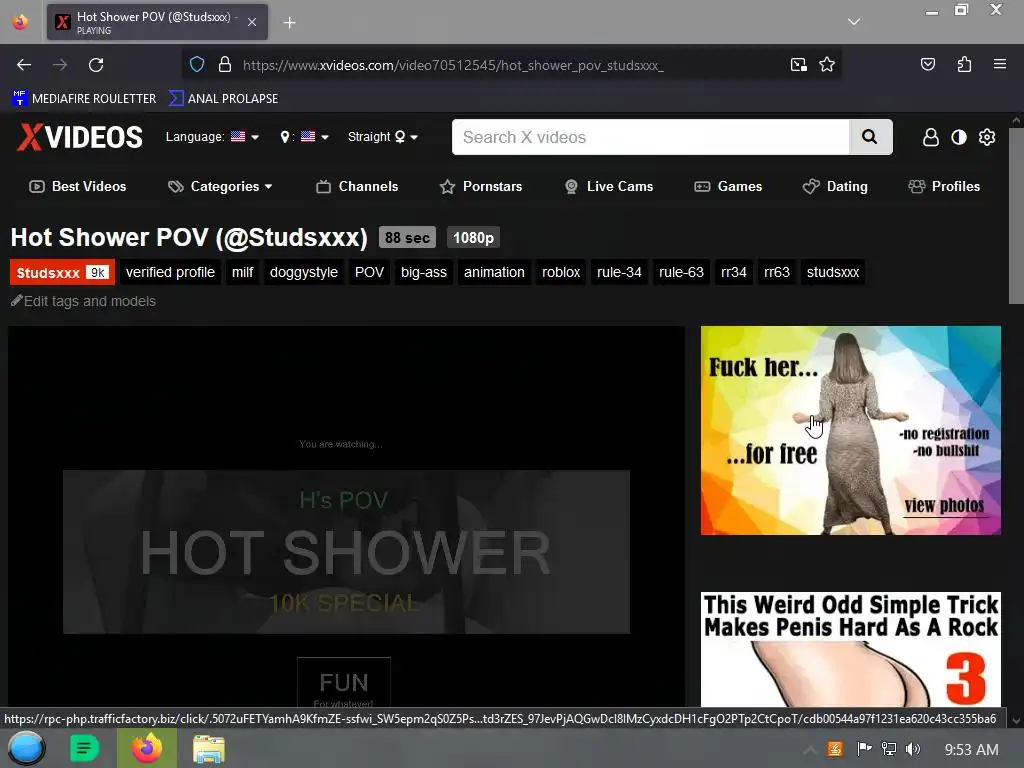This screenshot has width=1024, height=768.
Task: Click the red Studsxxx 9k uploader button
Action: tap(62, 272)
